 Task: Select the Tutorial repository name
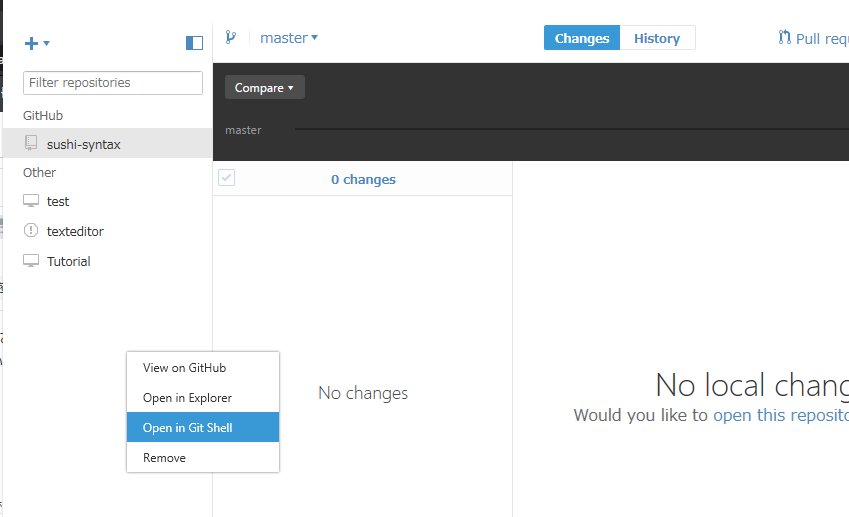[x=69, y=261]
